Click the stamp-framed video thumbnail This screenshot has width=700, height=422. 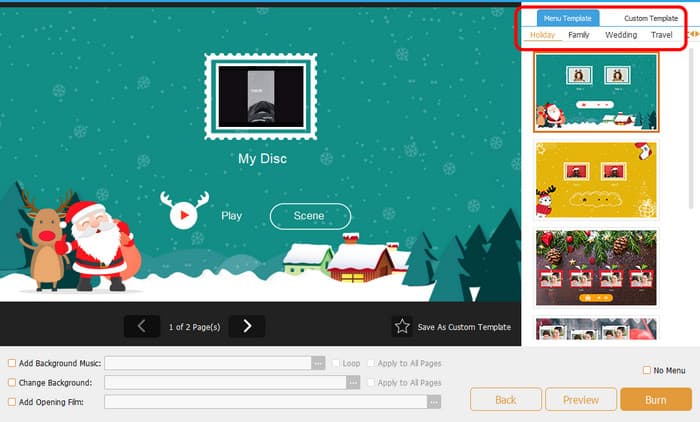coord(261,96)
